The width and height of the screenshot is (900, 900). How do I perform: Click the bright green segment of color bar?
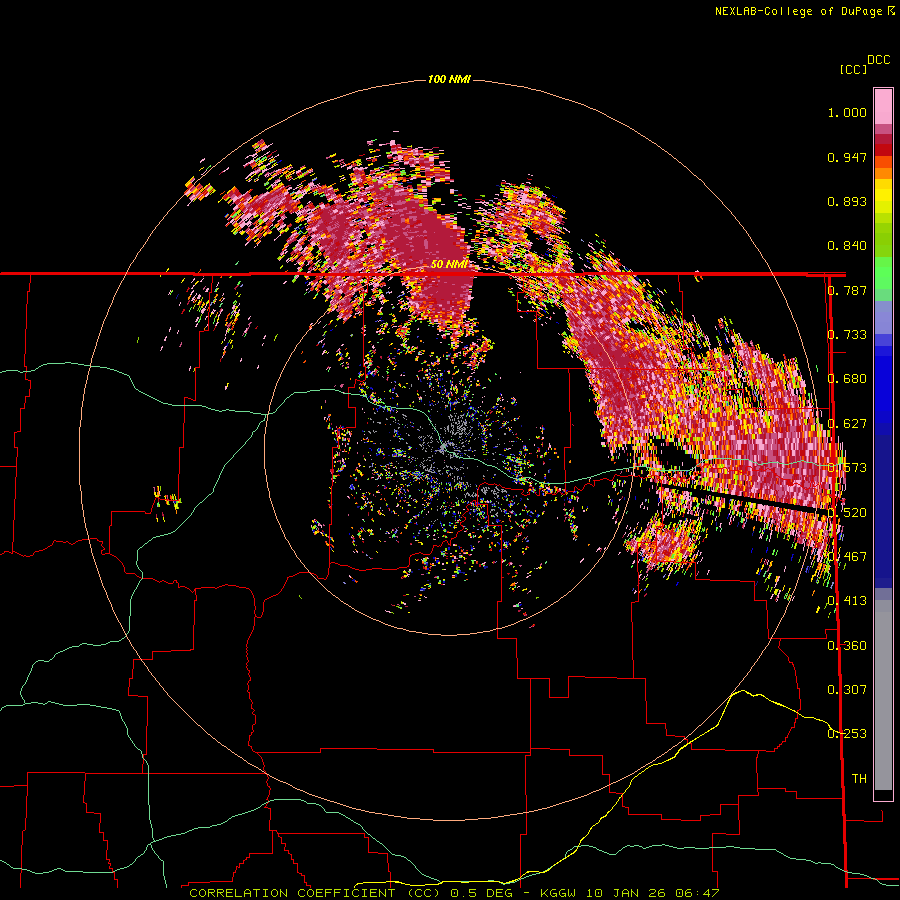click(883, 273)
